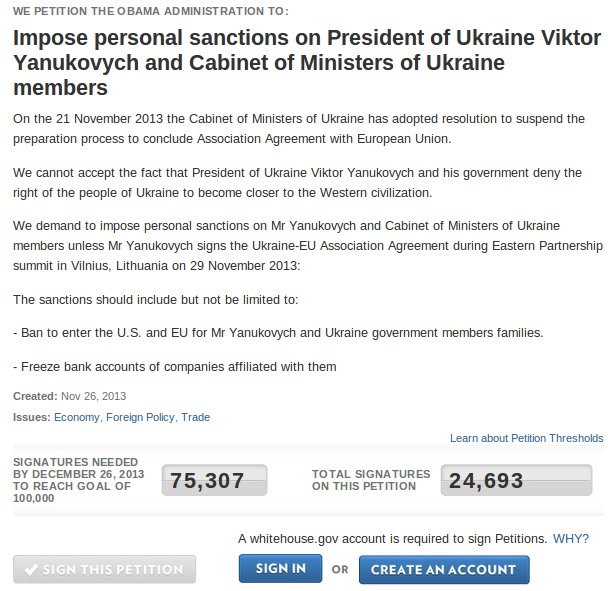Open Learn about Petition Thresholds link
Screen dimensions: 608x591
526,438
